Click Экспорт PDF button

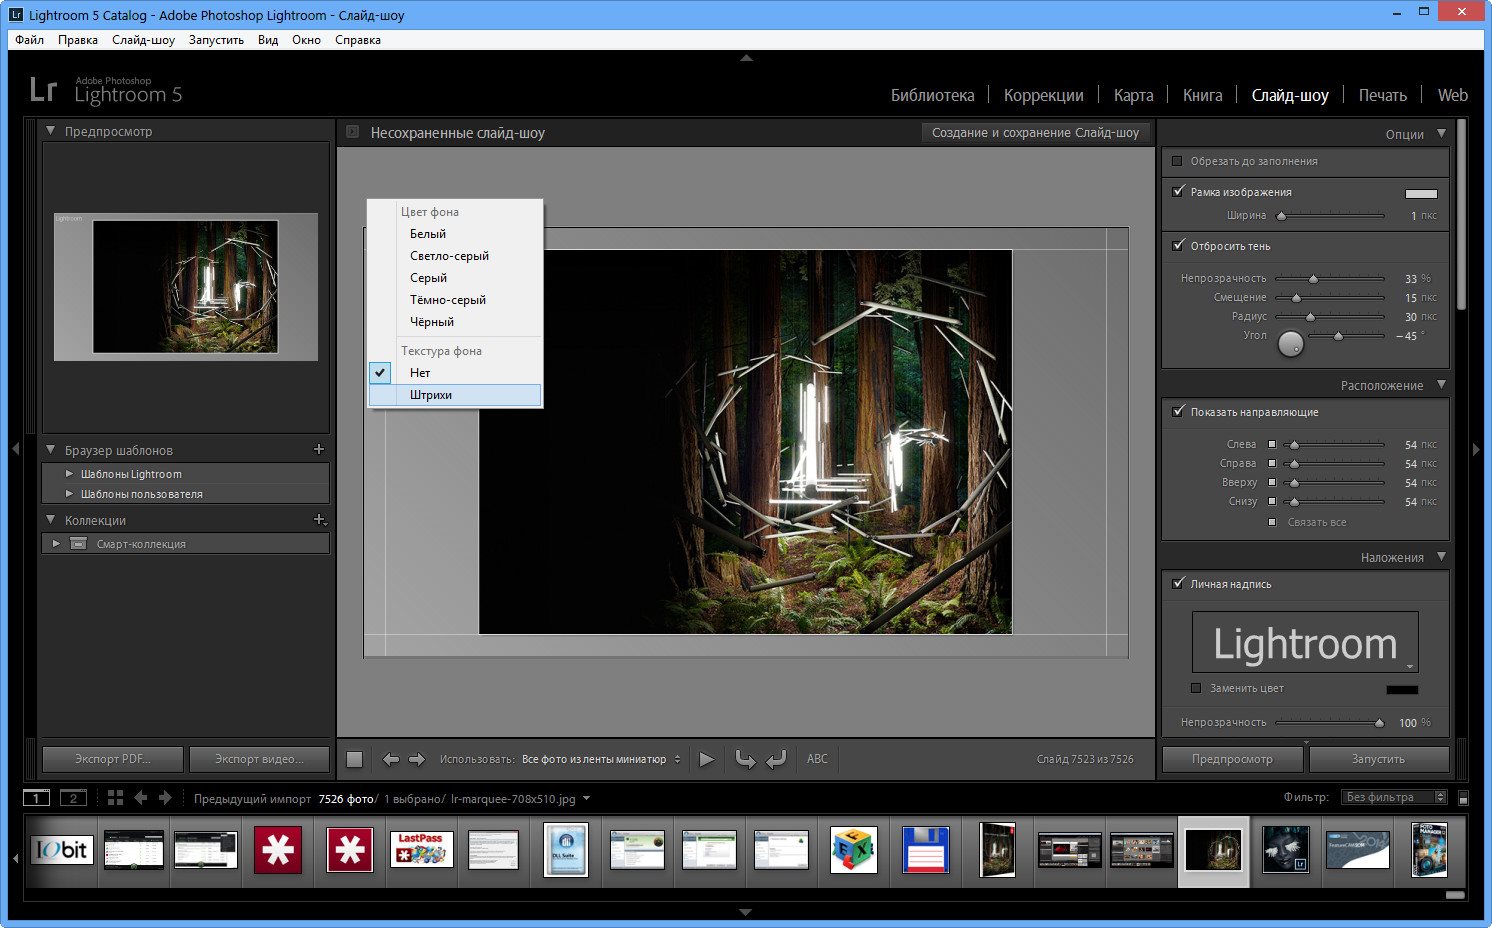click(113, 759)
